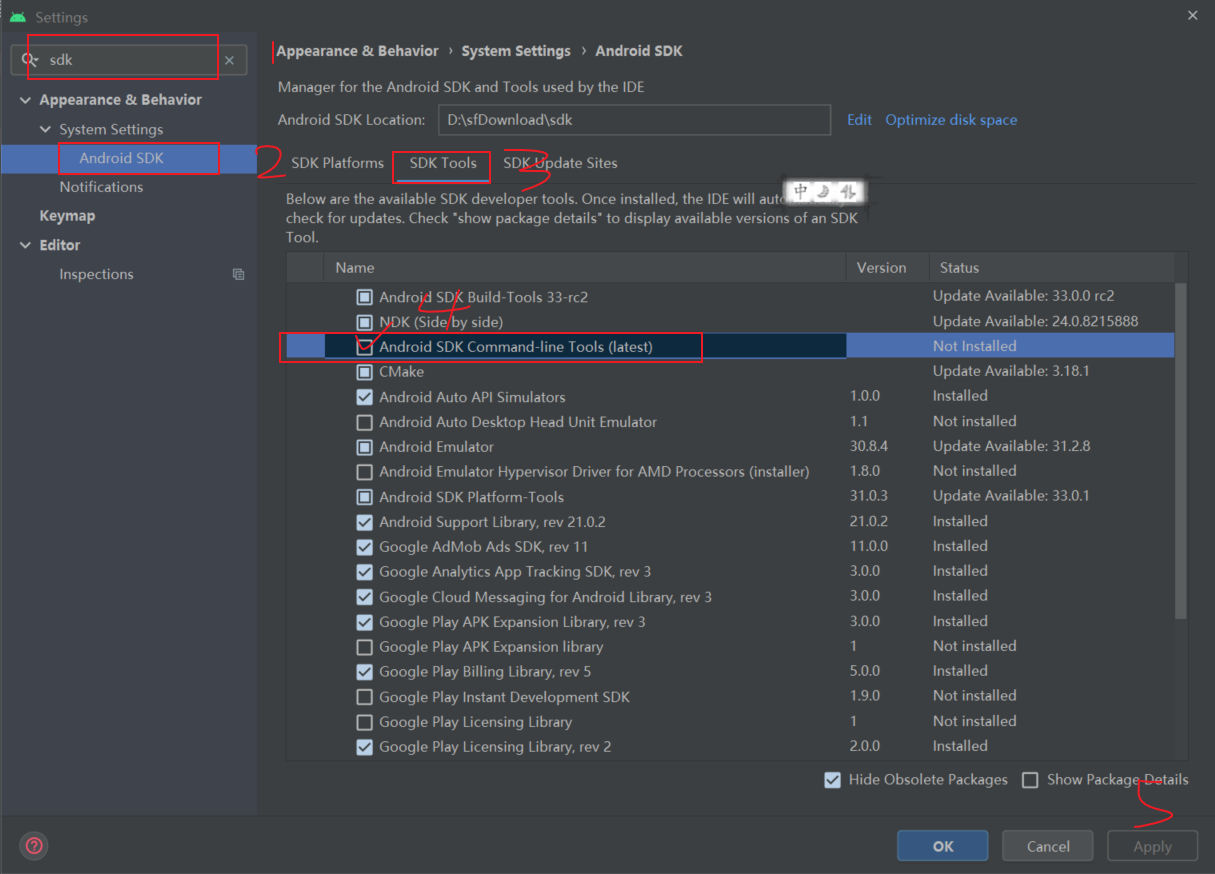
Task: Uncheck Android Support Library, rev 21.0.2
Action: [365, 522]
